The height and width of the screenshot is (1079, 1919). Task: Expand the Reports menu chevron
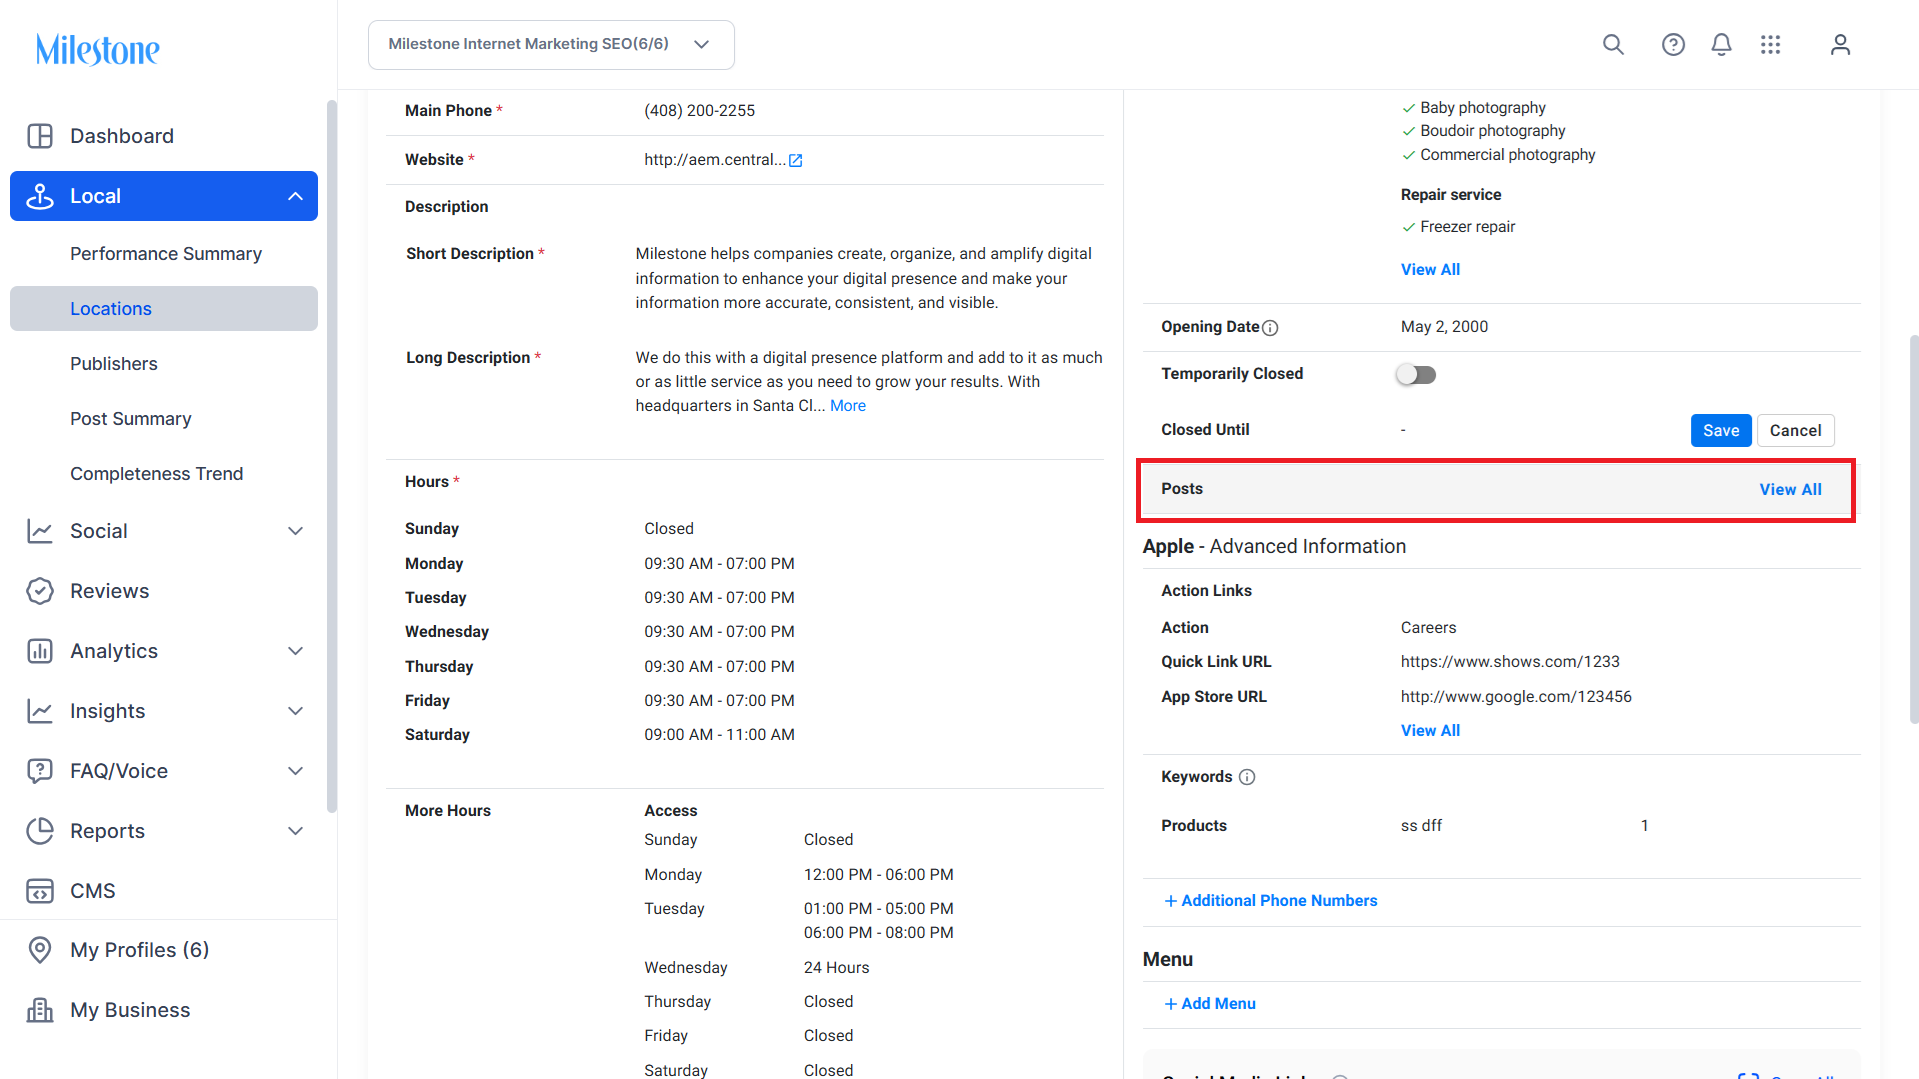295,831
